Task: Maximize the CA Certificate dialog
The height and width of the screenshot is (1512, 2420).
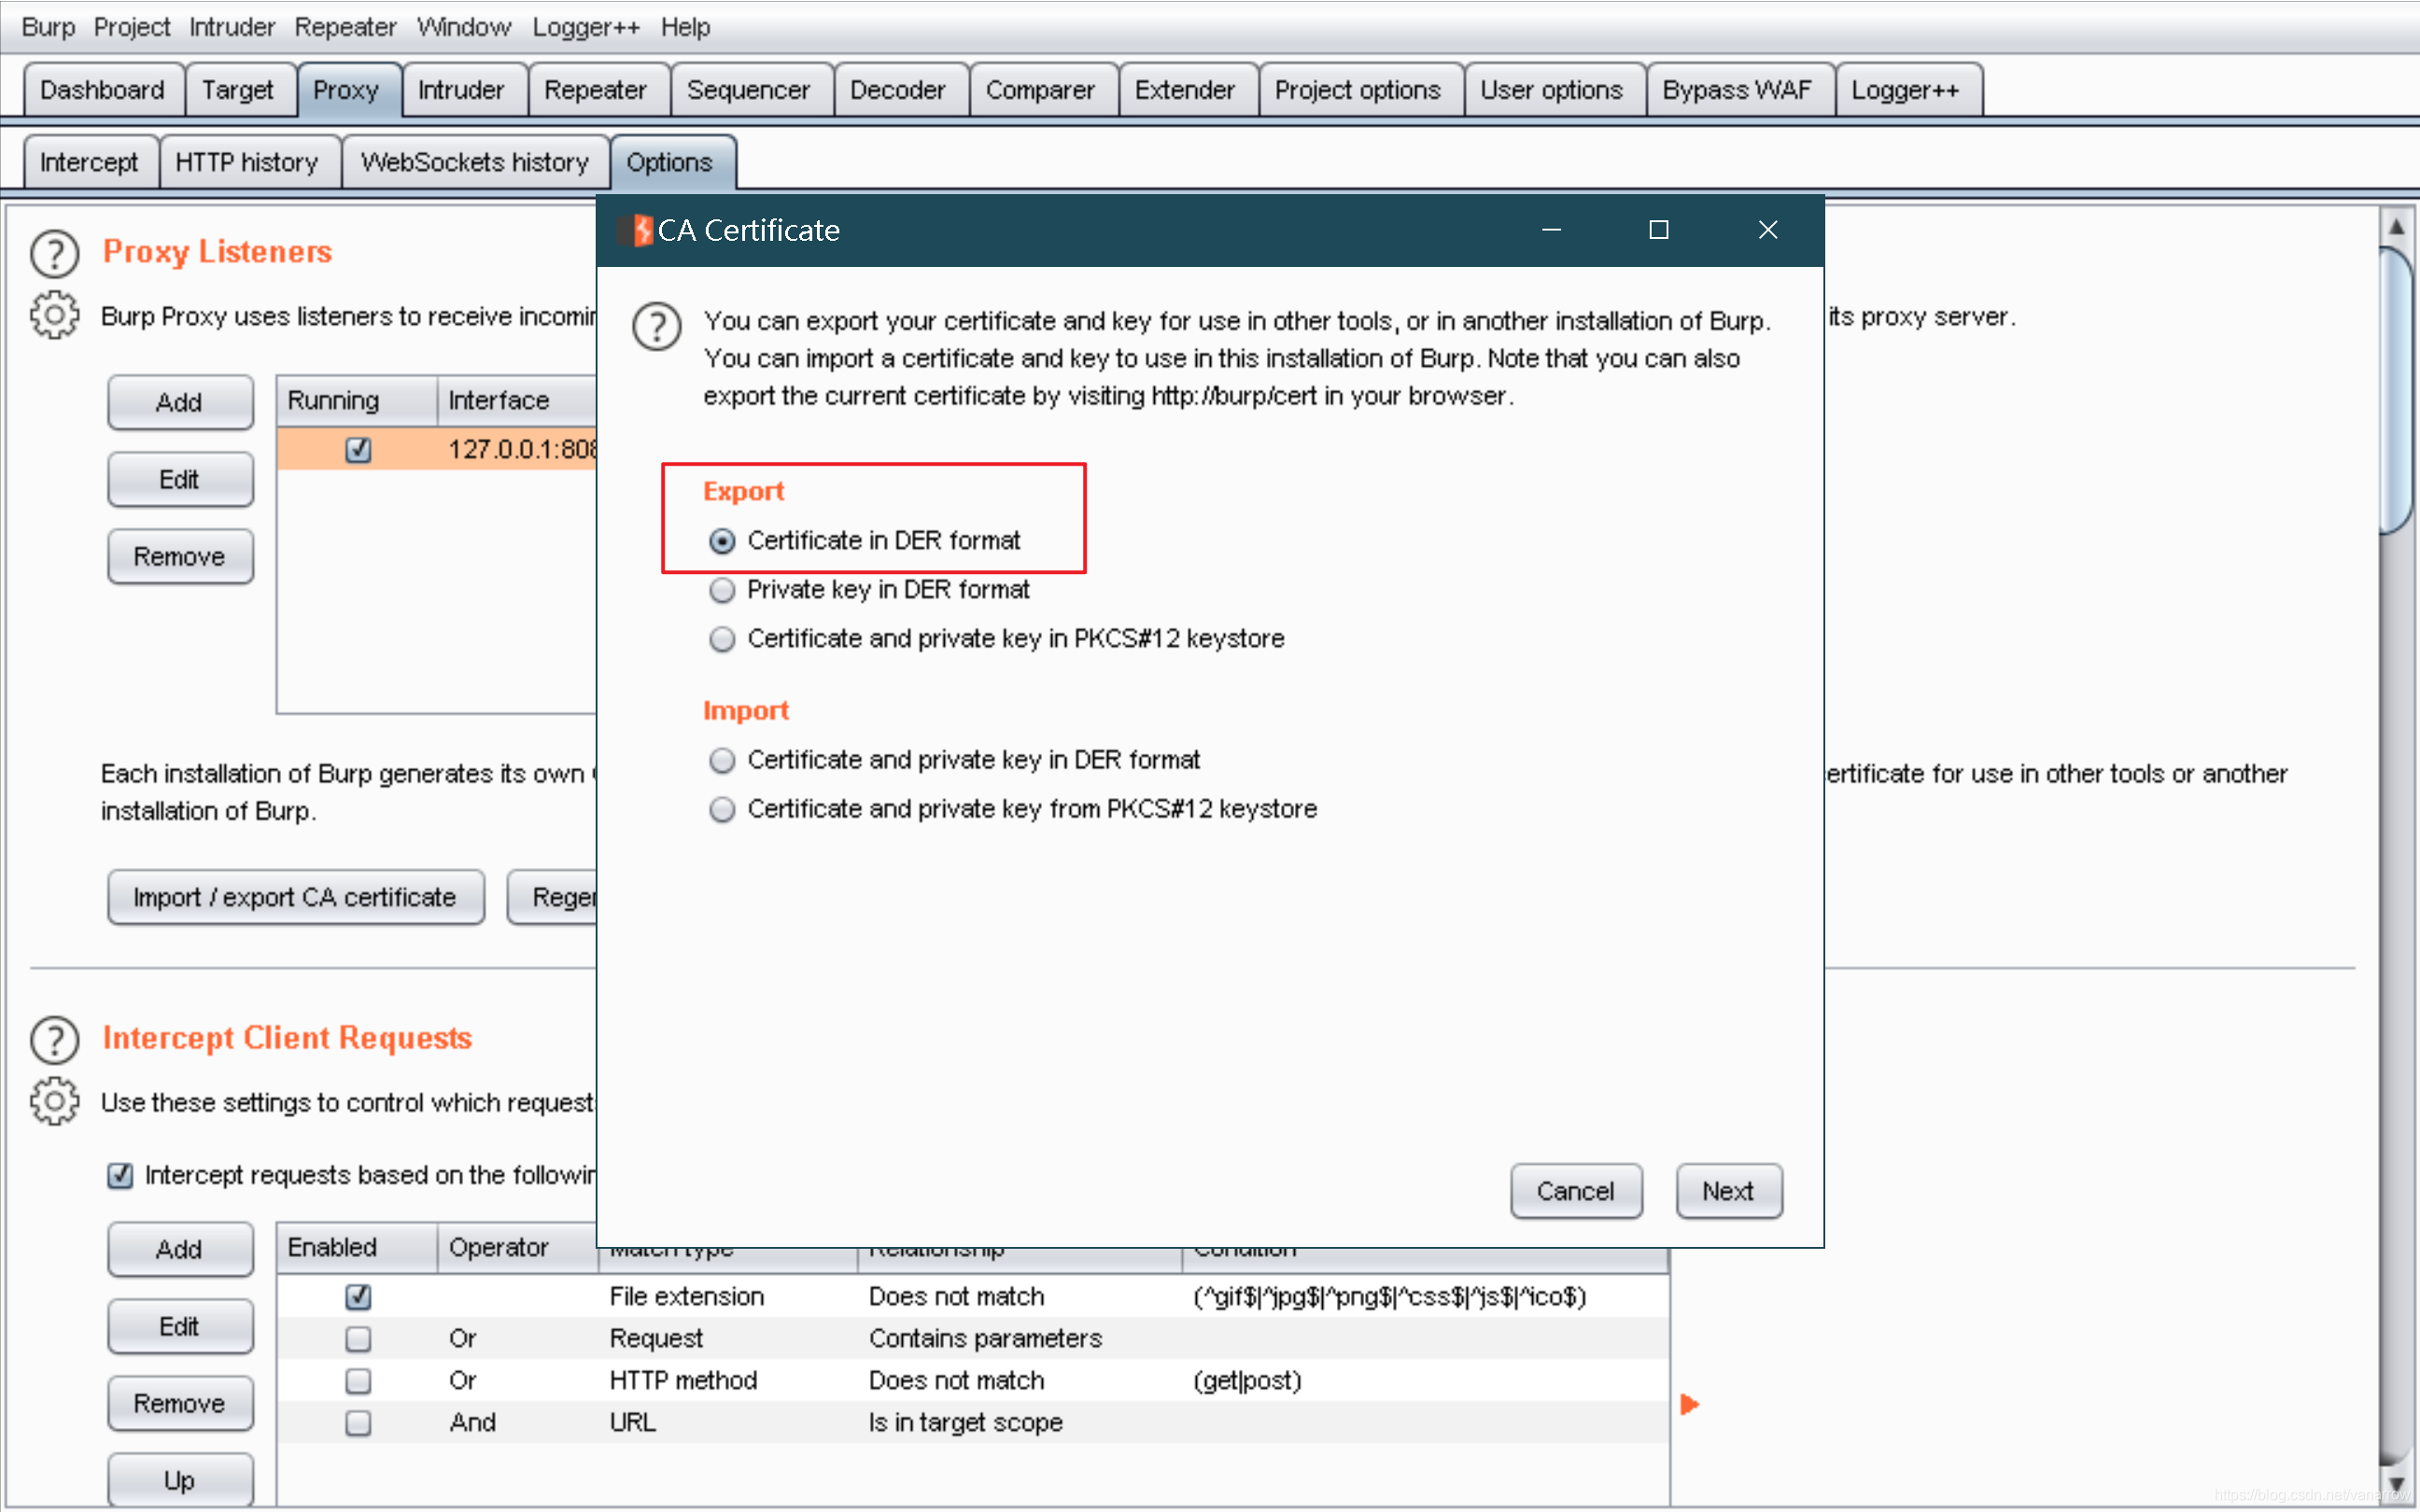Action: [x=1659, y=230]
